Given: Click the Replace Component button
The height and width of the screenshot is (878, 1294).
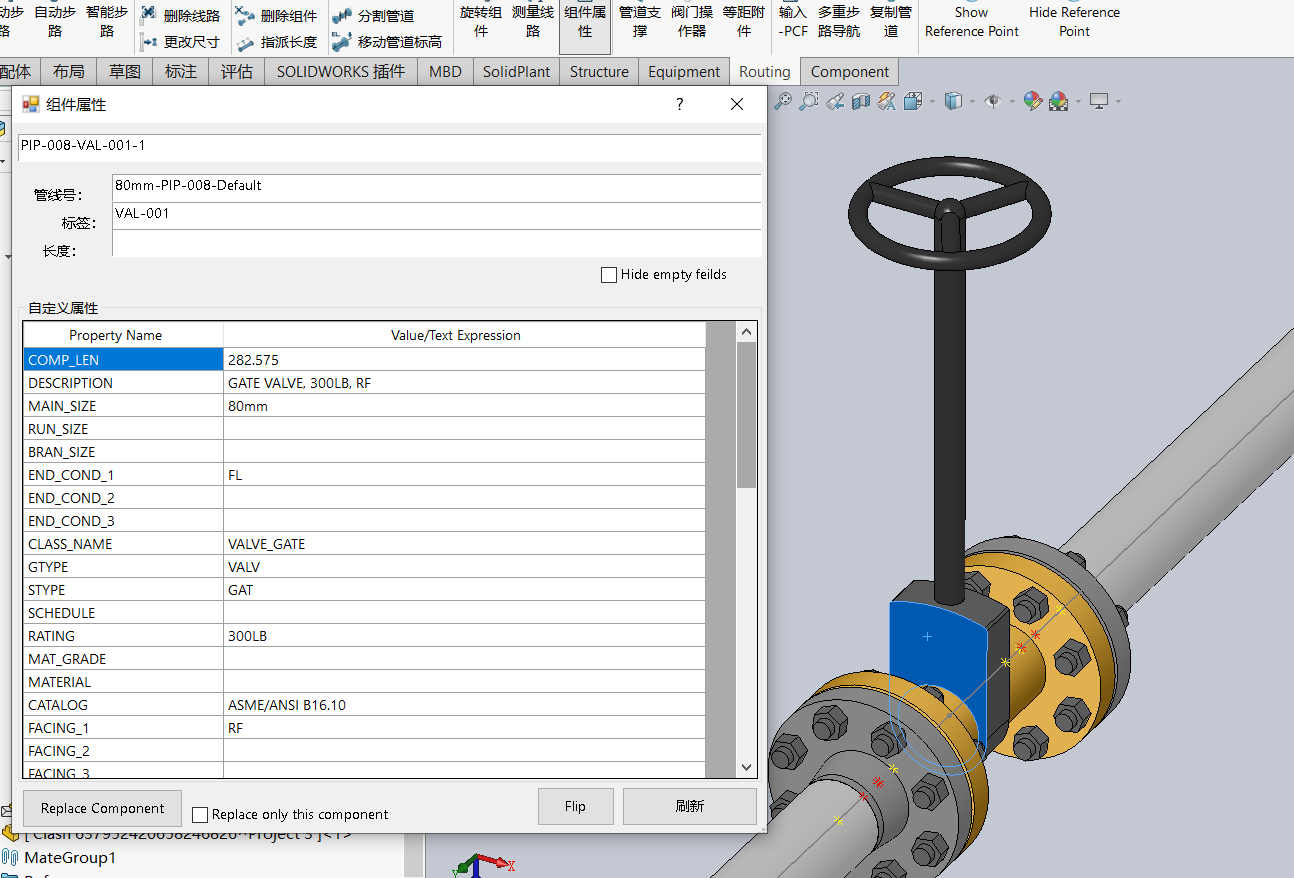Looking at the screenshot, I should click(102, 808).
